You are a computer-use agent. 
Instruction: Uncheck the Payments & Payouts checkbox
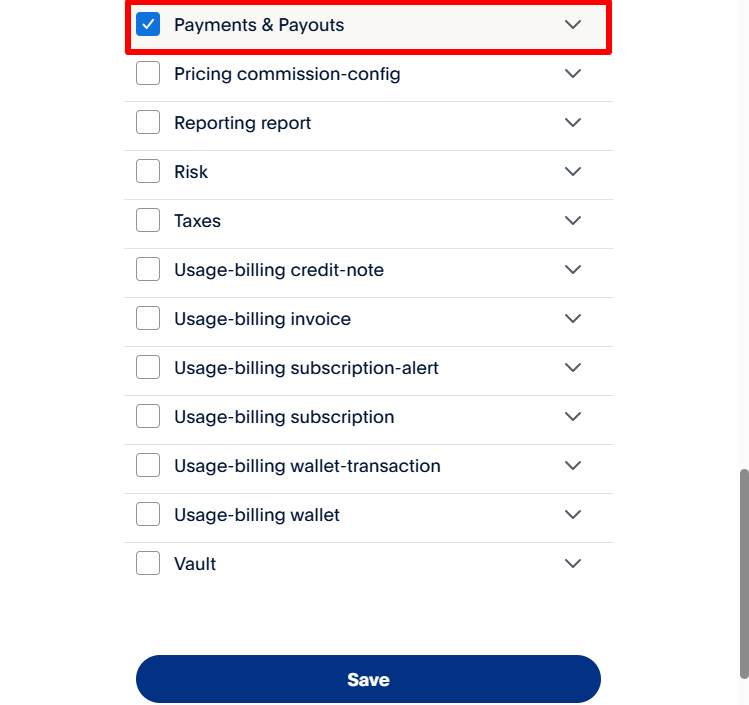148,25
